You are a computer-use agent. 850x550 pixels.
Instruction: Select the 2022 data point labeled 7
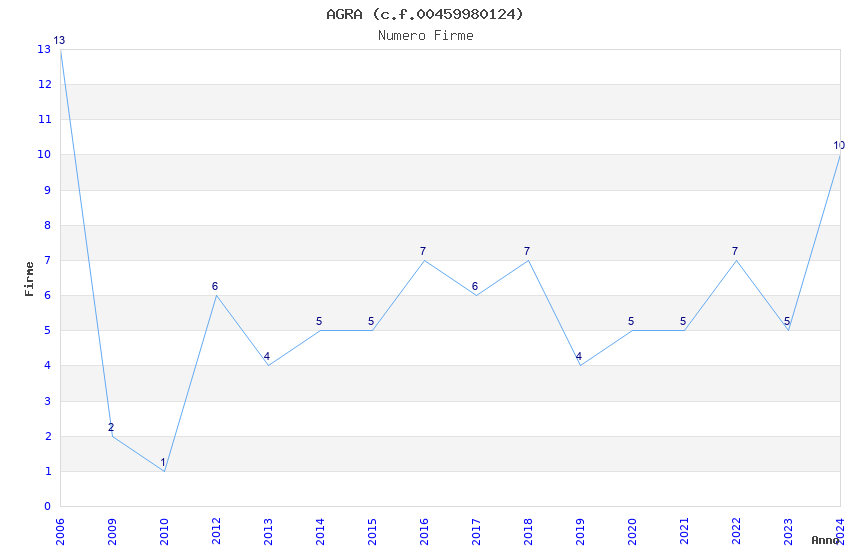point(736,261)
